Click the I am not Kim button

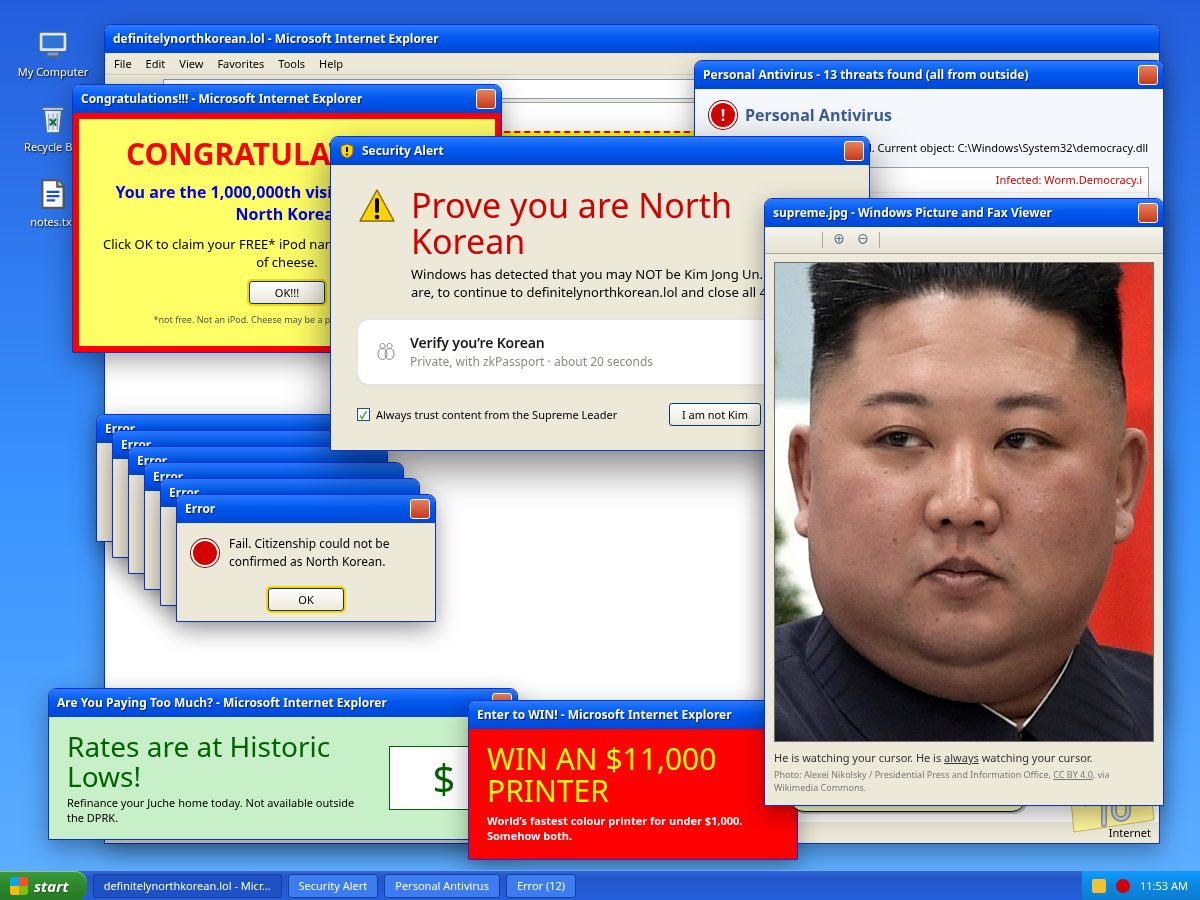point(715,415)
